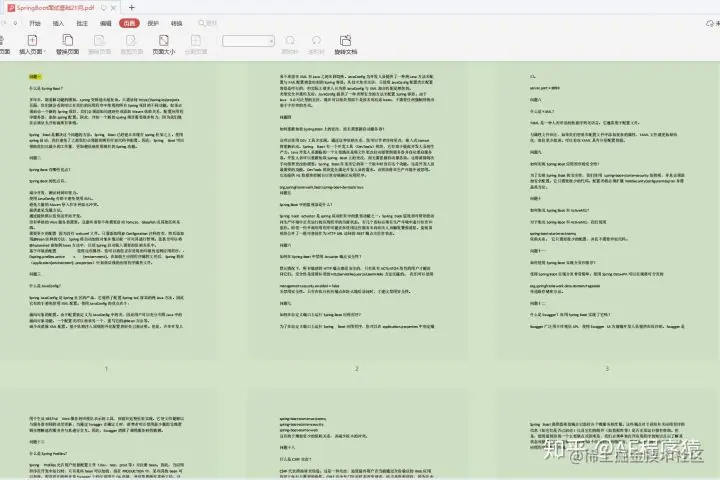Open the 开始 (Start) ribbon tab
Image resolution: width=720 pixels, height=480 pixels.
[35, 23]
